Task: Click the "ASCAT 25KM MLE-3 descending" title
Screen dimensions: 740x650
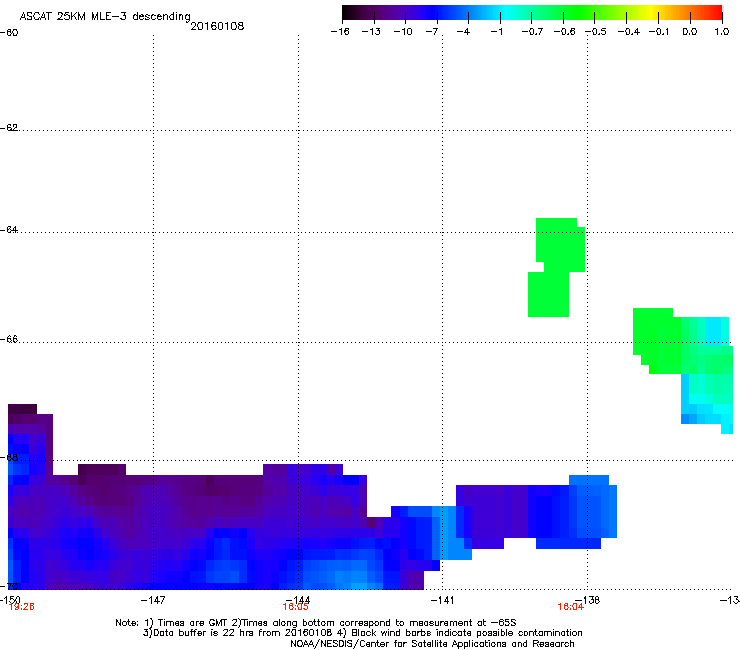Action: click(105, 16)
